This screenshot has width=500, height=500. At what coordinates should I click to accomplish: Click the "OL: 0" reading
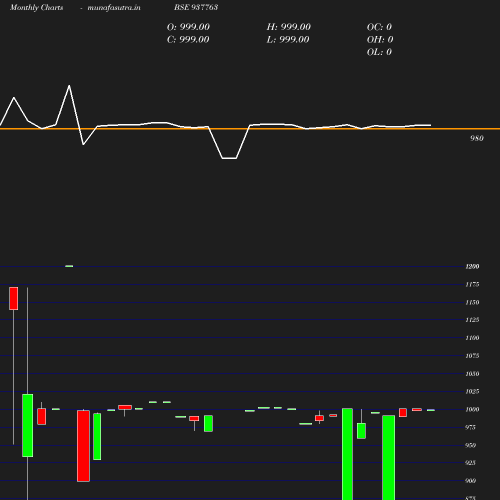(379, 52)
